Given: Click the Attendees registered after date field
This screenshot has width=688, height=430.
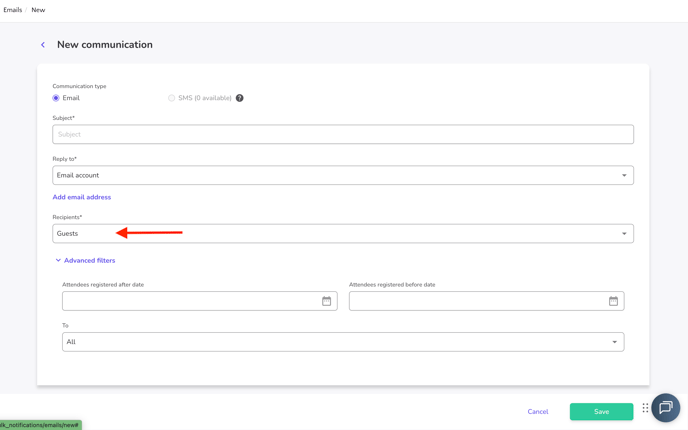Looking at the screenshot, I should pyautogui.click(x=190, y=301).
